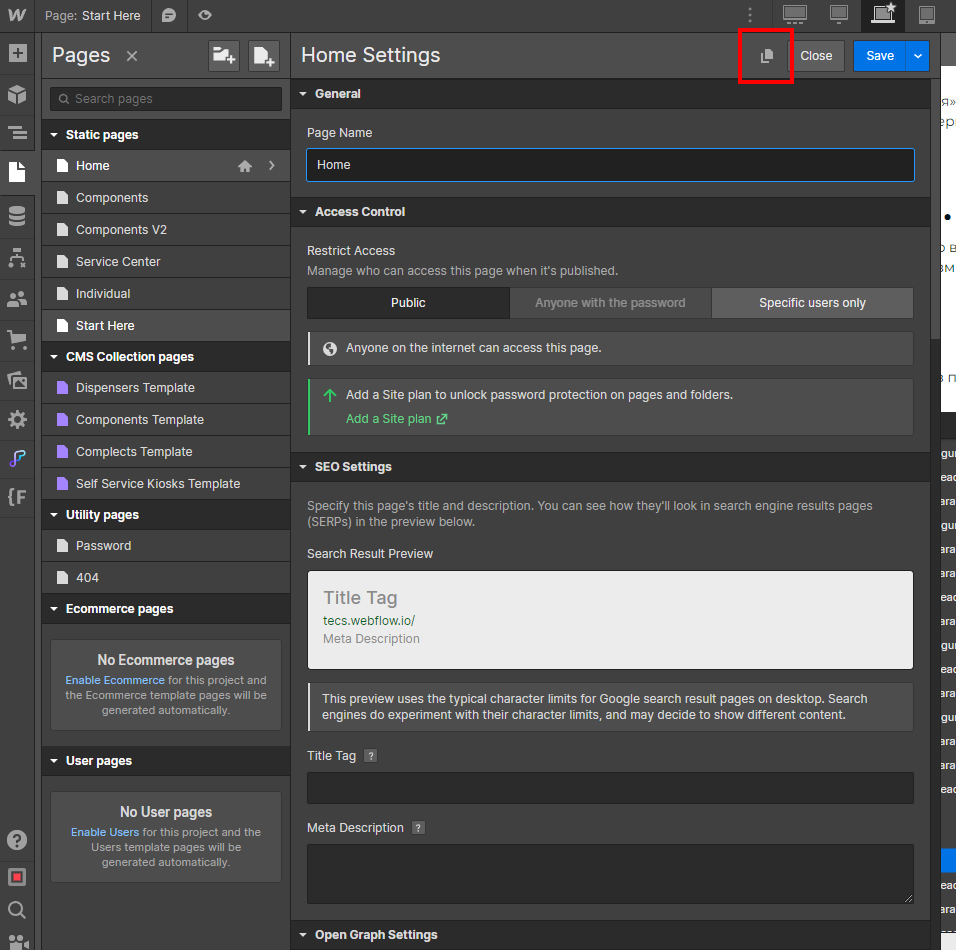Click into the Title Tag input

tap(610, 788)
